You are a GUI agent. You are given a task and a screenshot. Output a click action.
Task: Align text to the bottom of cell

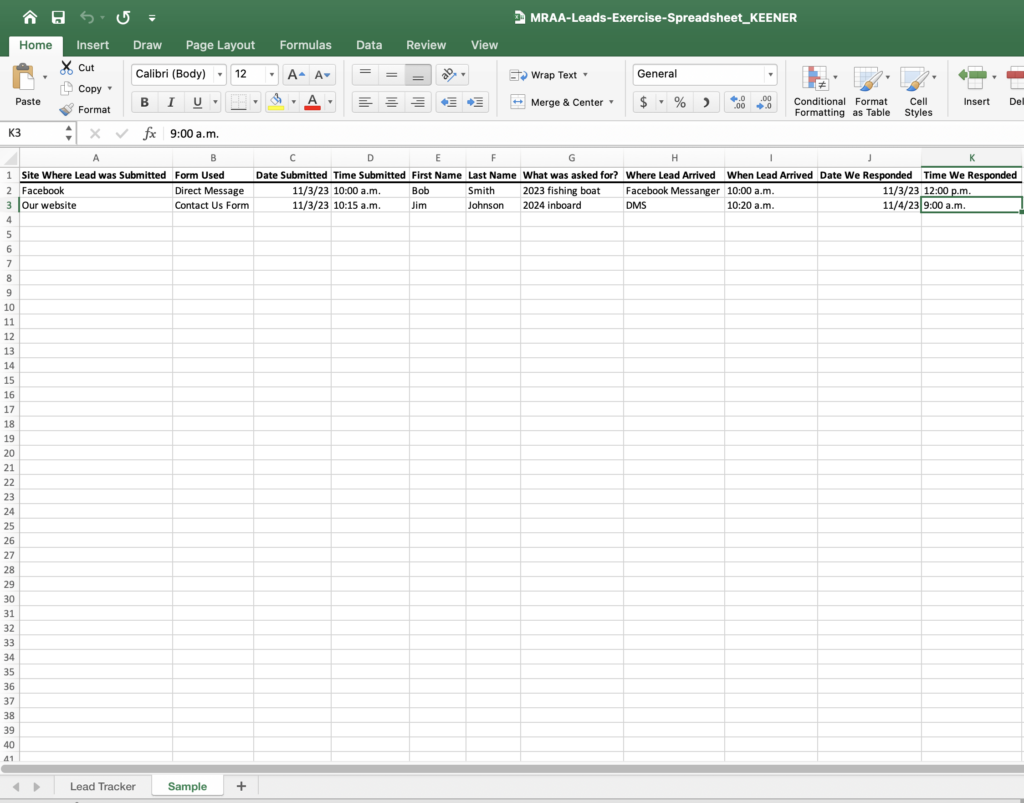(x=418, y=75)
